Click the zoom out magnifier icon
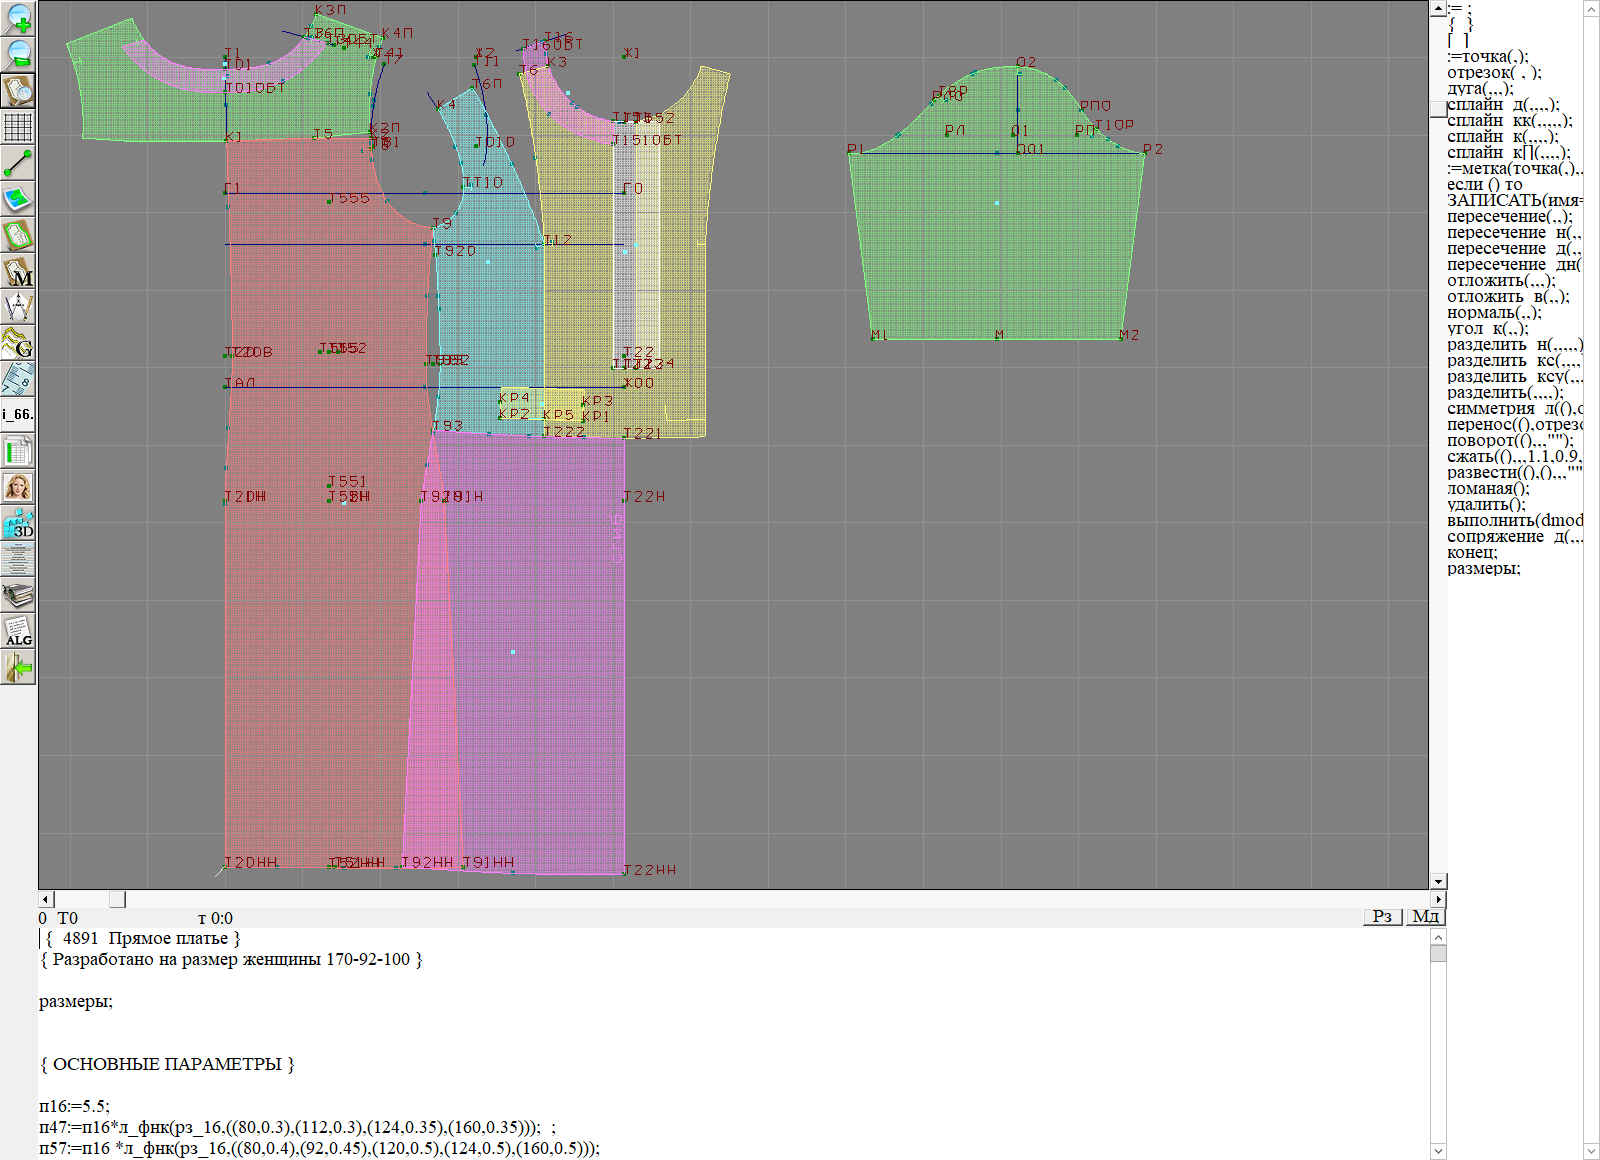This screenshot has width=1600, height=1160. pyautogui.click(x=18, y=54)
